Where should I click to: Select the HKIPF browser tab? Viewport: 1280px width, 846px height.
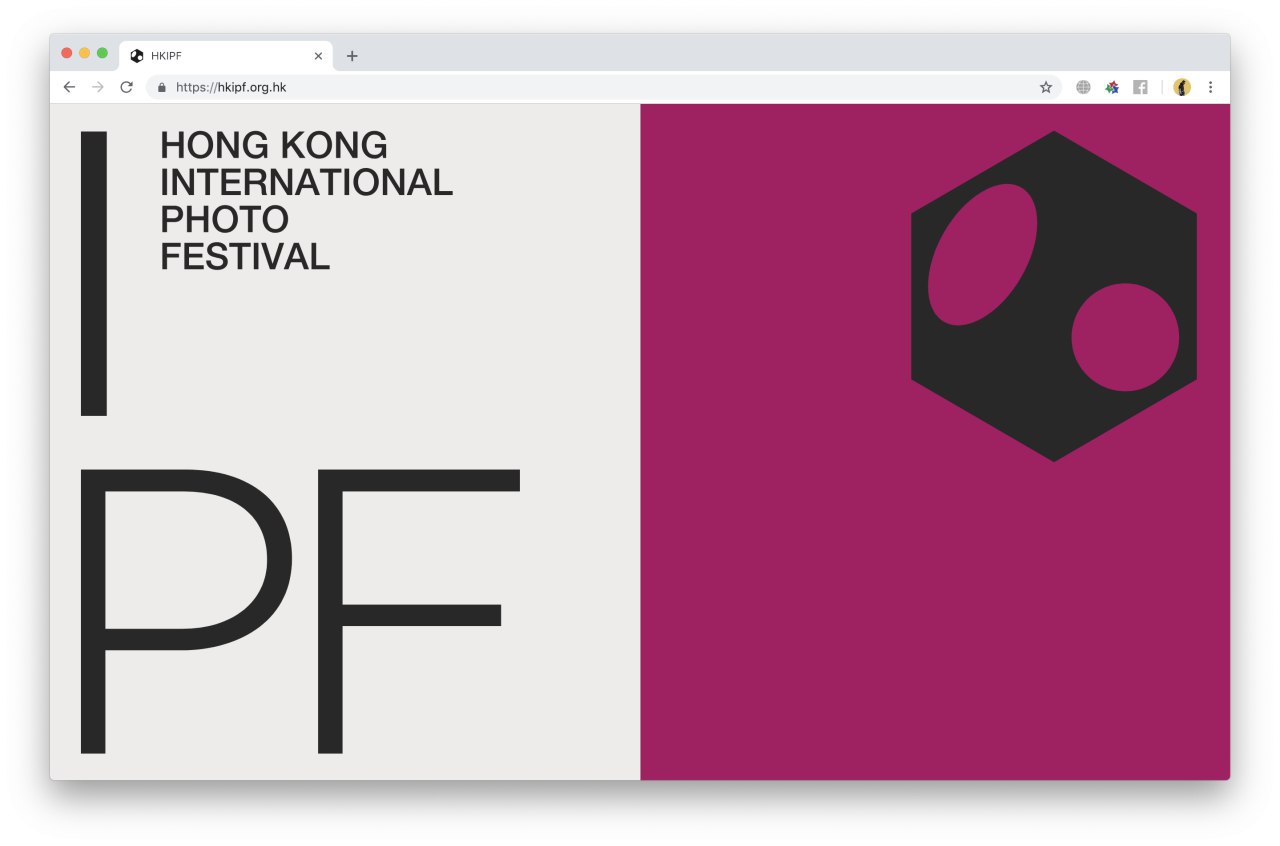click(x=227, y=56)
